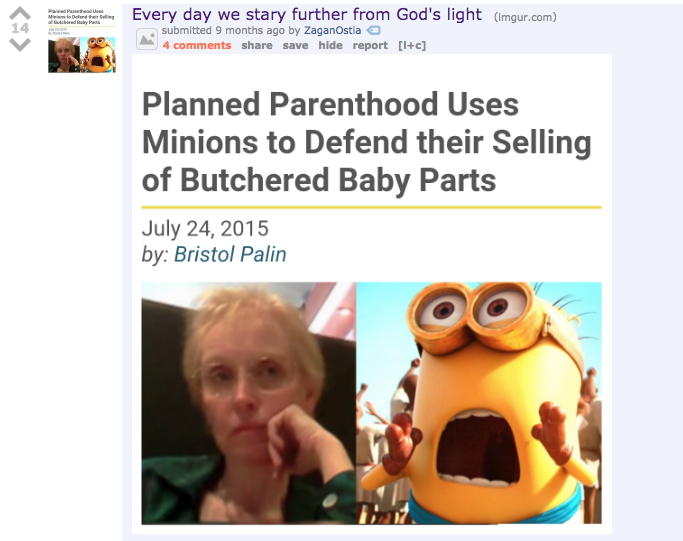Click the screaming Minion picture
The height and width of the screenshot is (541, 683).
pos(479,403)
